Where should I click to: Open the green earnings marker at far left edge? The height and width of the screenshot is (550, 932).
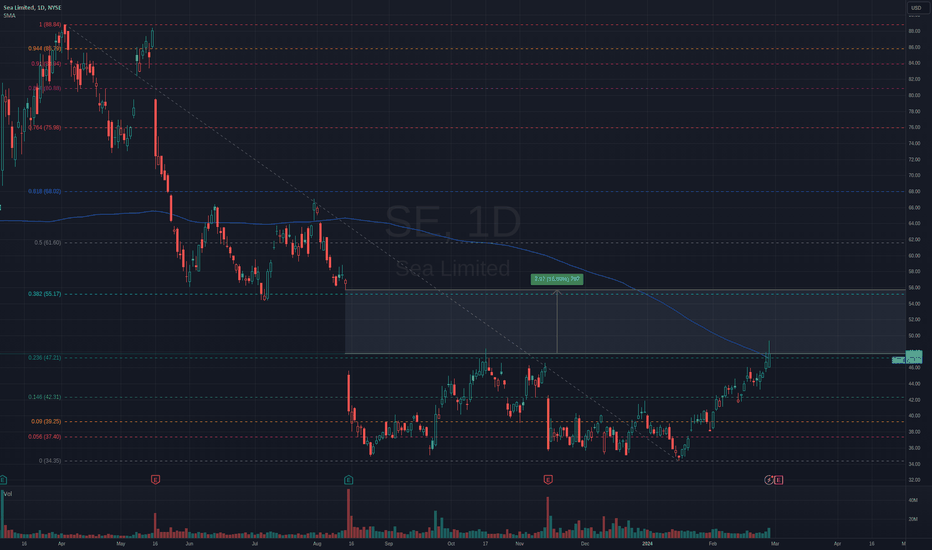coord(3,479)
